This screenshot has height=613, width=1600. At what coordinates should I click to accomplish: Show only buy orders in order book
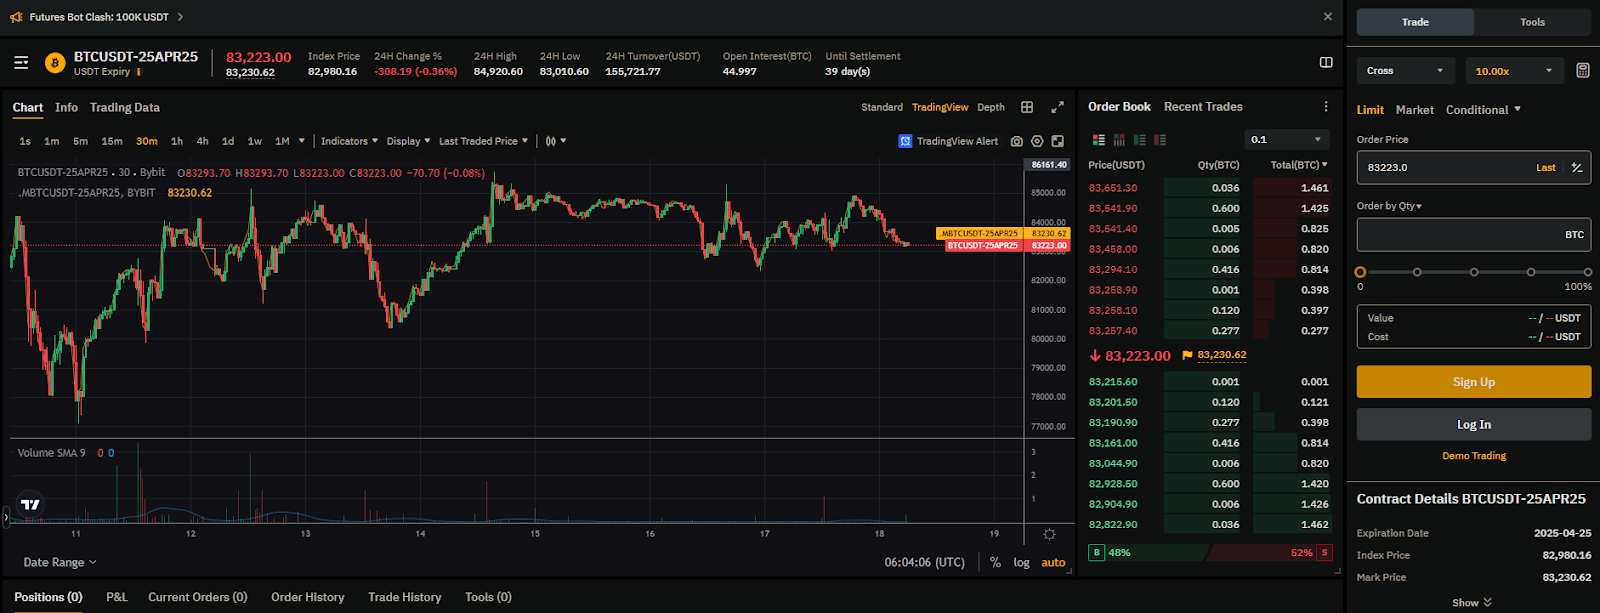click(x=1140, y=140)
